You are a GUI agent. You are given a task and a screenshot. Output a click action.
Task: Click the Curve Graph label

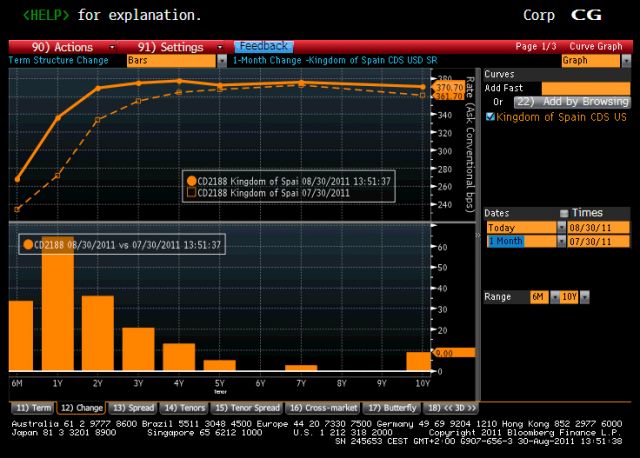point(596,47)
